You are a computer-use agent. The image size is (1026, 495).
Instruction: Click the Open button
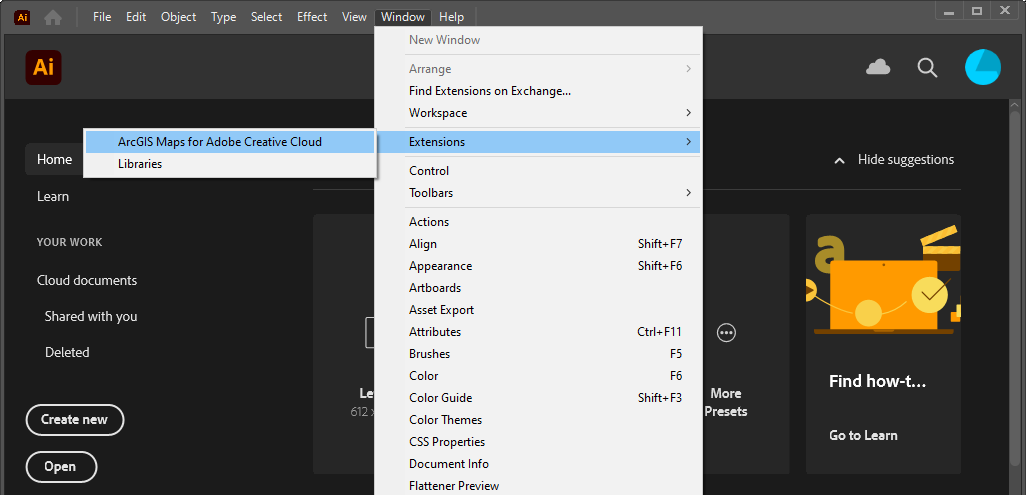(61, 467)
